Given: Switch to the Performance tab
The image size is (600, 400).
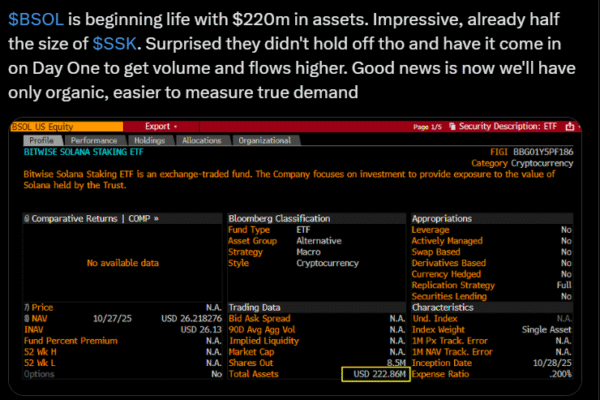Looking at the screenshot, I should (93, 141).
